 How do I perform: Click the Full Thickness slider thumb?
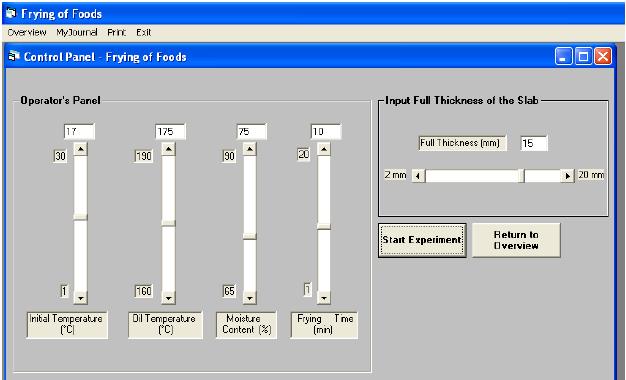(x=521, y=176)
